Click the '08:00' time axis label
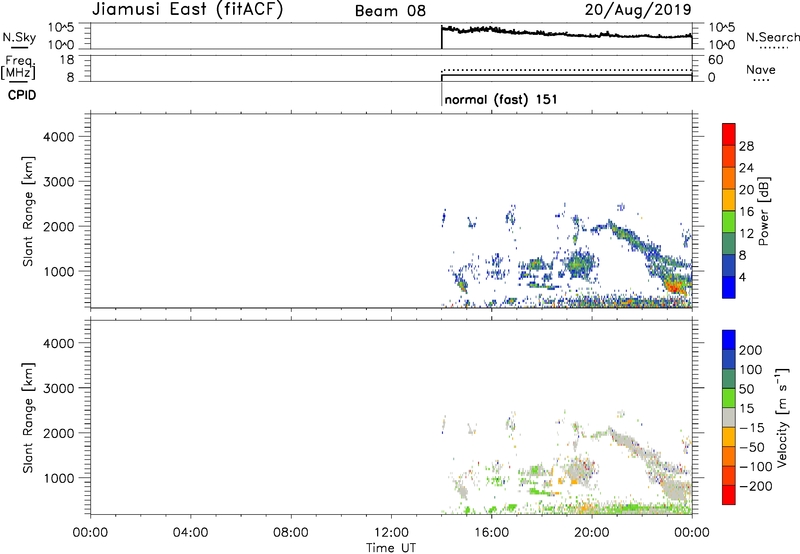 pos(291,533)
